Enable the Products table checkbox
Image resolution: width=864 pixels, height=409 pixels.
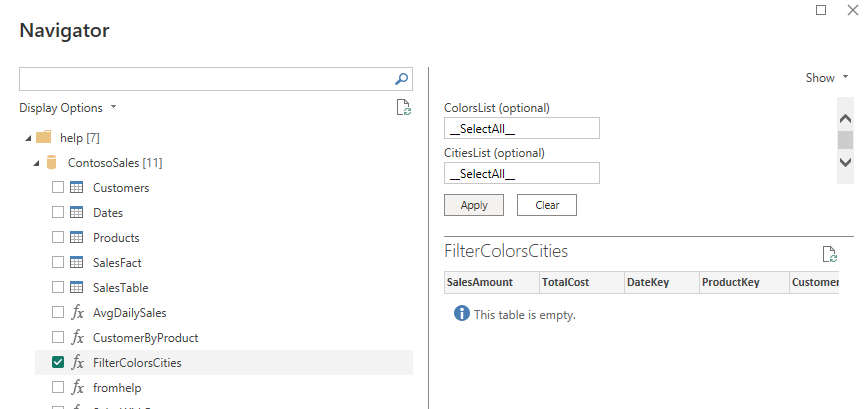click(x=58, y=237)
